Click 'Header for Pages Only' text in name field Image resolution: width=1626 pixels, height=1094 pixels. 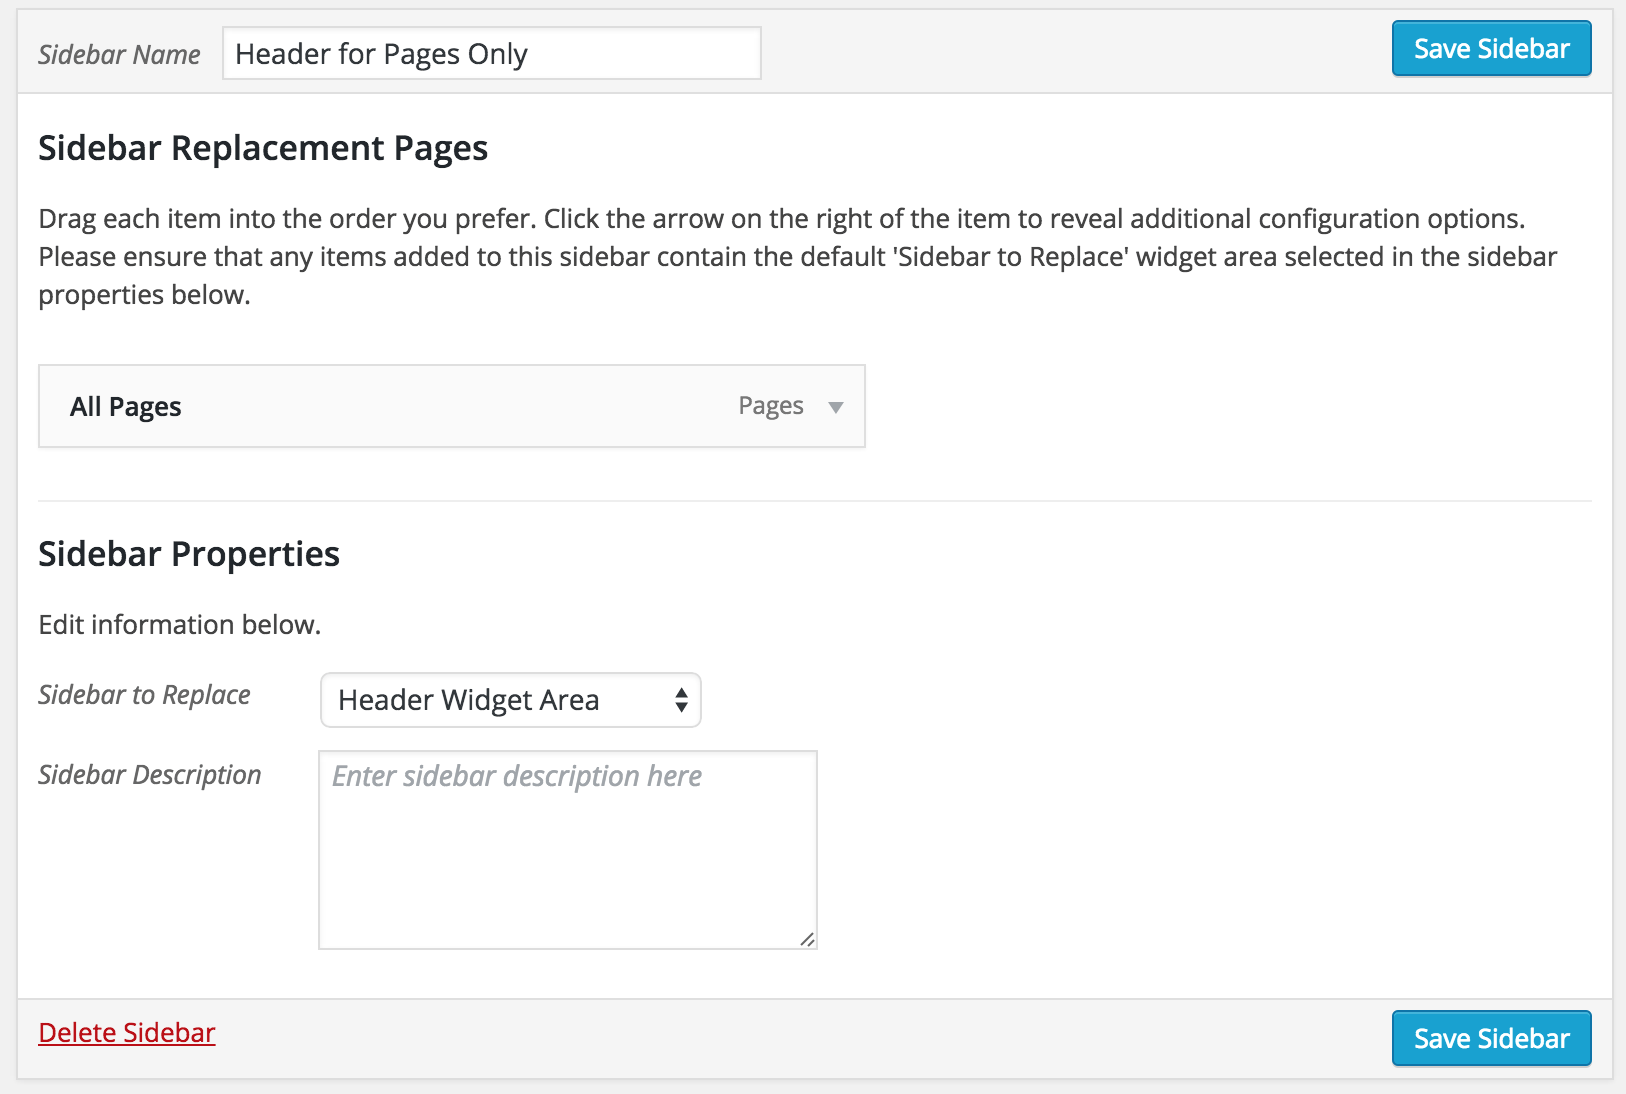[x=381, y=54]
